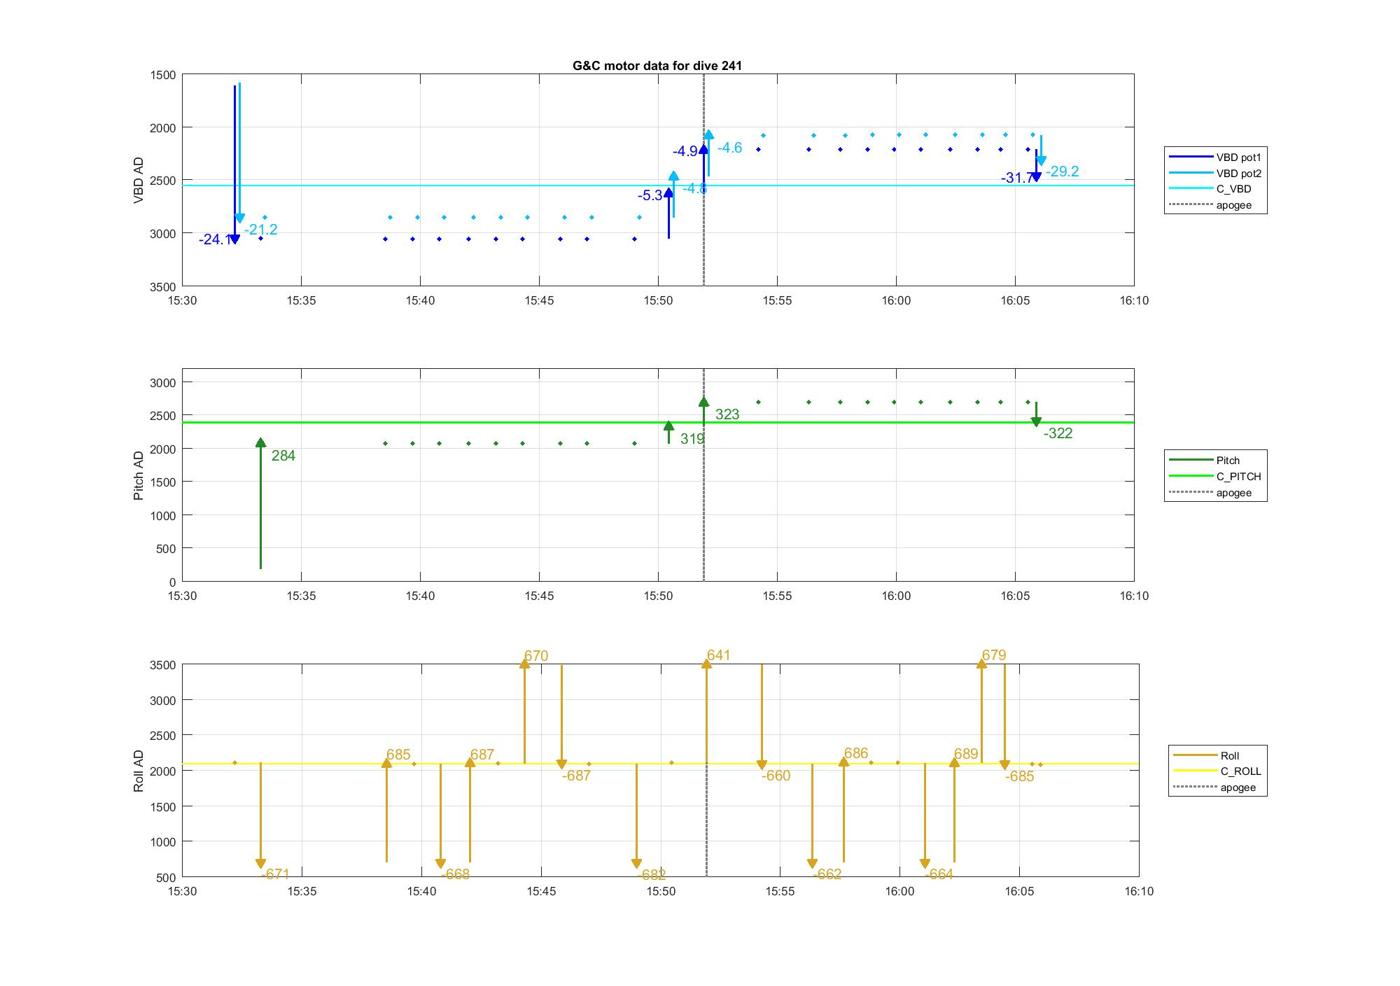Viewport: 1400px width, 986px height.
Task: Click the '689' roll rate label
Action: coord(966,754)
